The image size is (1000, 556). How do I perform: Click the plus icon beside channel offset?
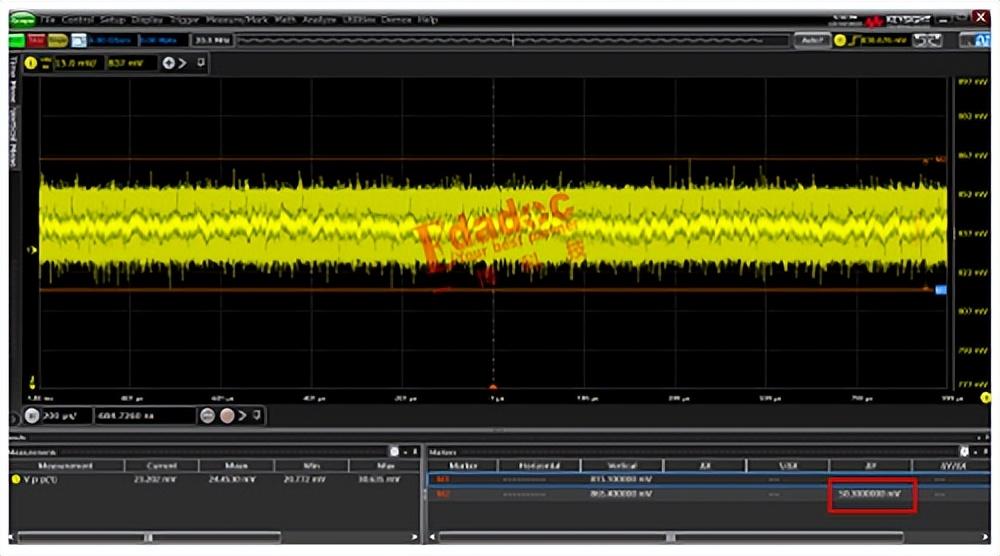(169, 63)
